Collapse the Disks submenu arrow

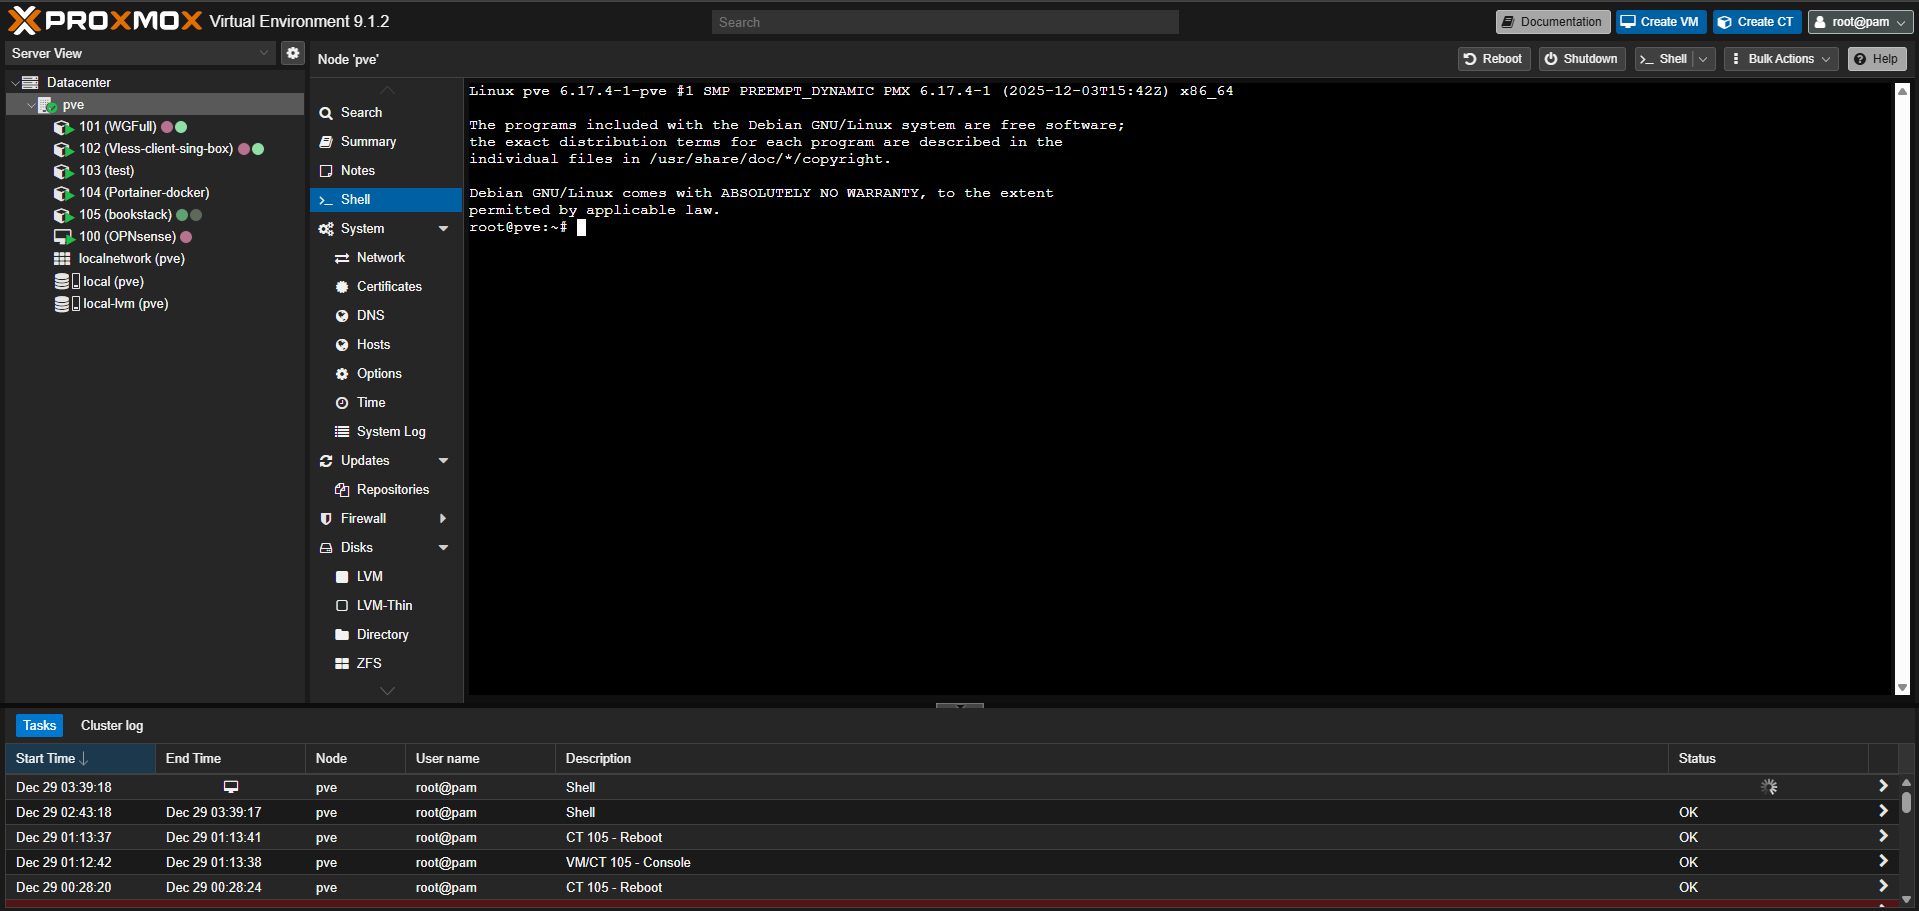coord(443,547)
